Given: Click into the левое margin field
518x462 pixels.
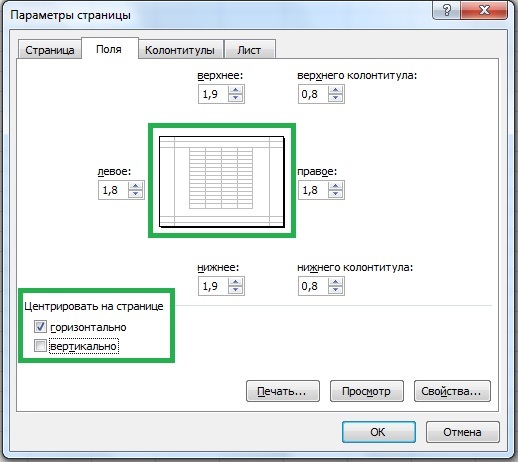Looking at the screenshot, I should click(x=113, y=190).
